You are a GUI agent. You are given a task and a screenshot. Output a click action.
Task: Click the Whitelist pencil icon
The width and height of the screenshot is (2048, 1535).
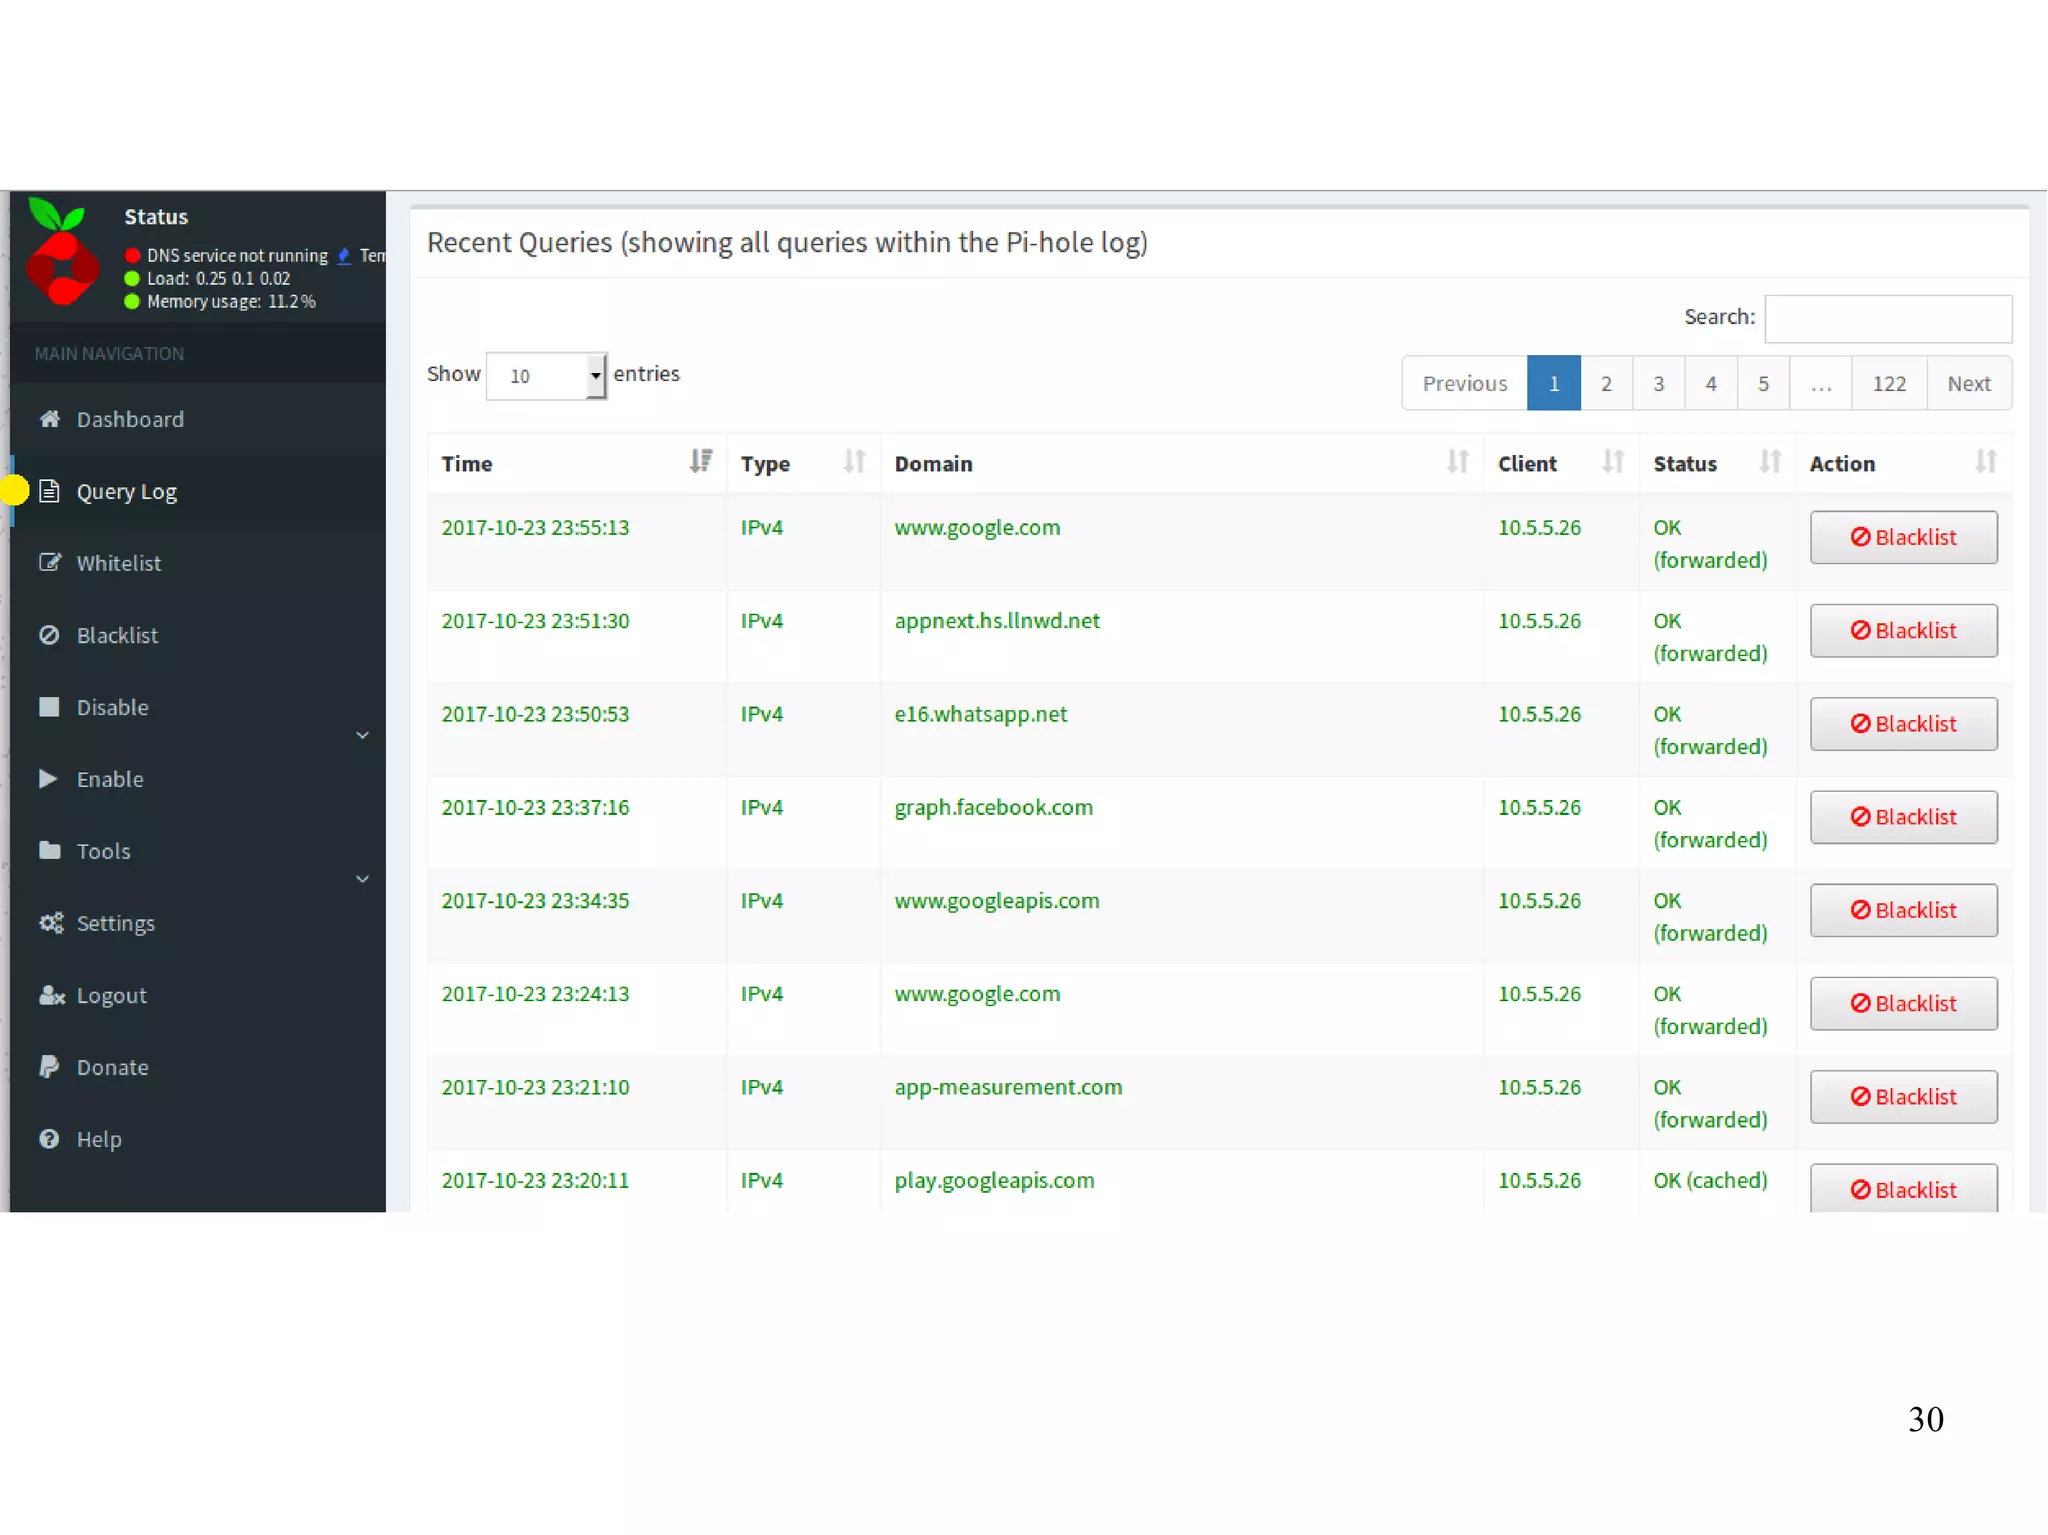tap(49, 563)
